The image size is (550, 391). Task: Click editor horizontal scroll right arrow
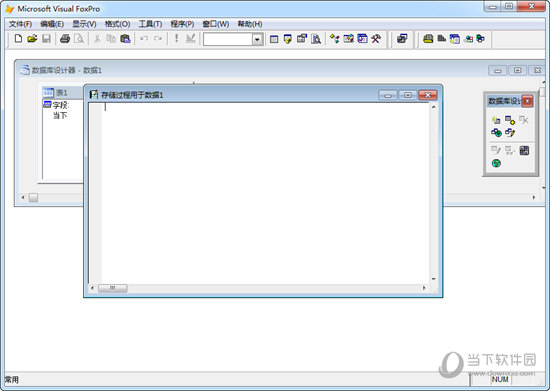point(424,288)
